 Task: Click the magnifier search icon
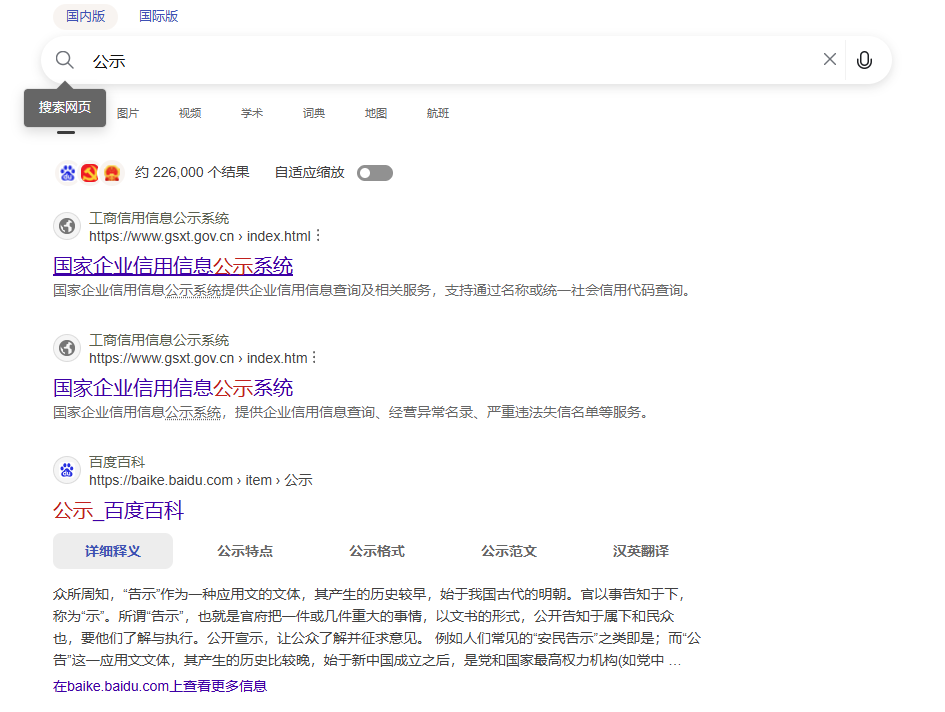click(64, 60)
